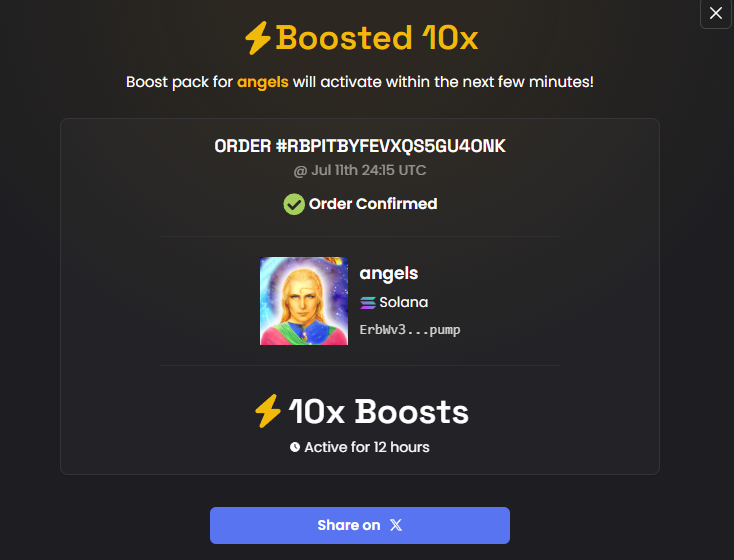Click the yellow angels link in subtitle
This screenshot has height=560, width=734.
click(x=263, y=82)
